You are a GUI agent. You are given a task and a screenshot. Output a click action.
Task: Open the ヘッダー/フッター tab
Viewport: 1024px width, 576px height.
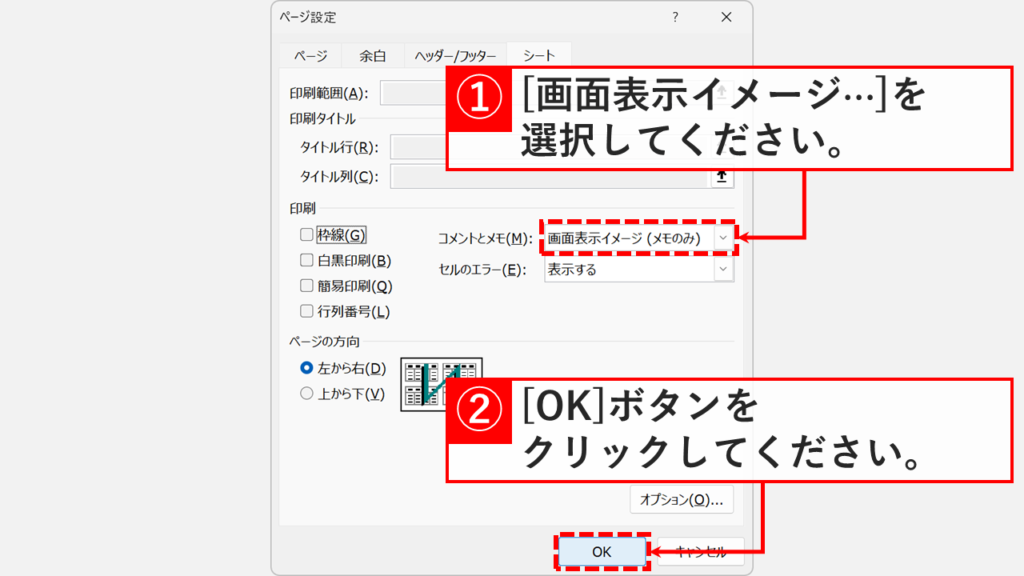pos(455,56)
